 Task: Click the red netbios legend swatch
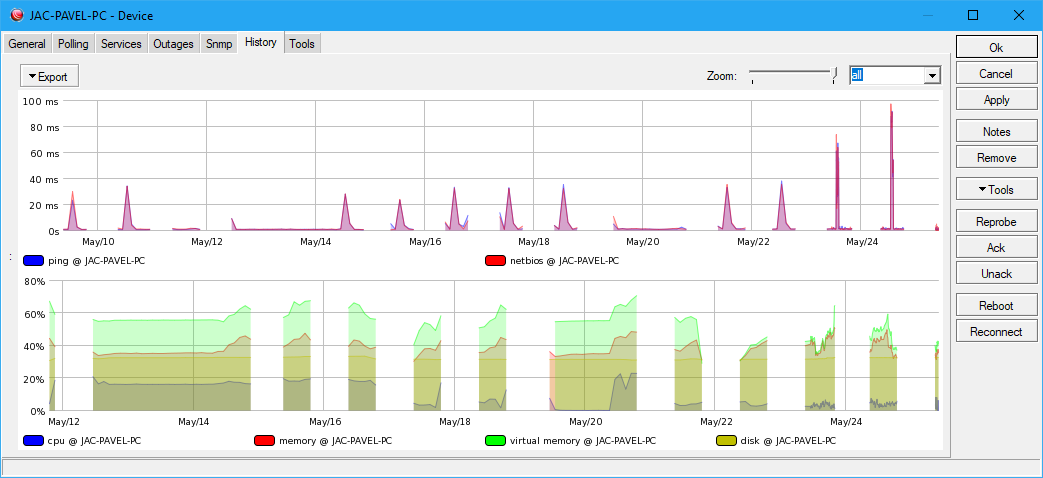pos(495,261)
